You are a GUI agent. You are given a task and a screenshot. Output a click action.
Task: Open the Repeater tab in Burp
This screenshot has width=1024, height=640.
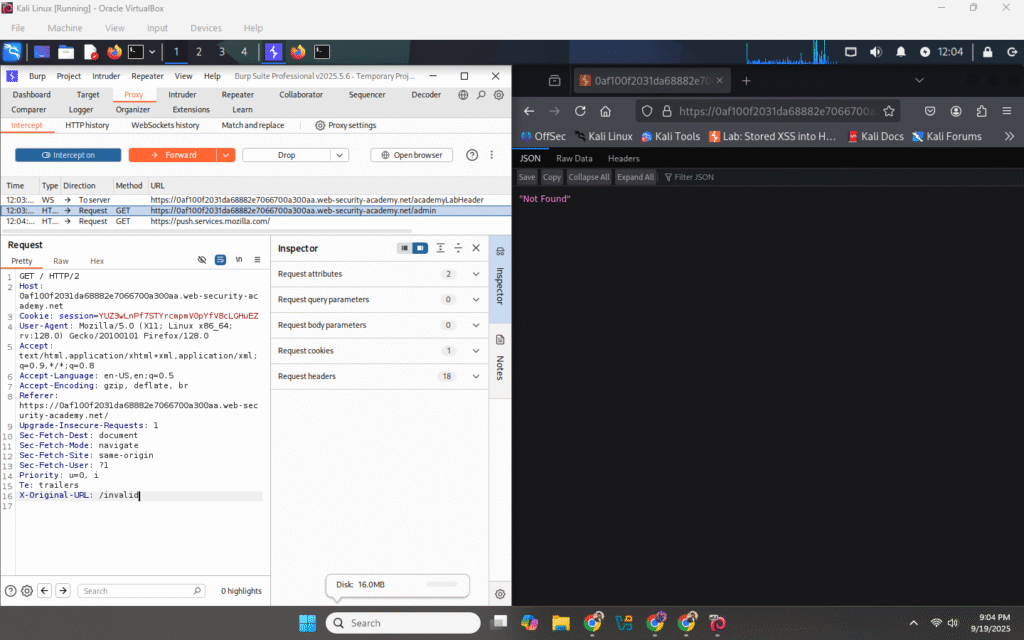tap(237, 95)
